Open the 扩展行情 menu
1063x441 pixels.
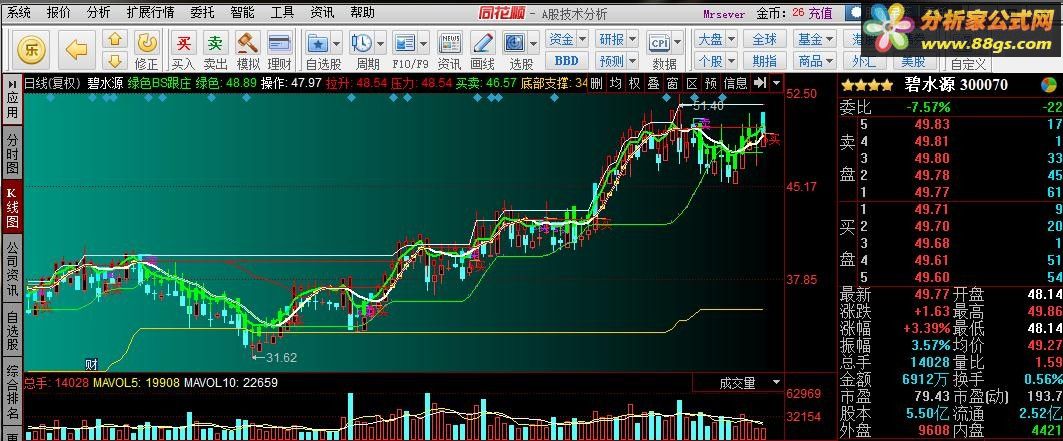[x=151, y=12]
